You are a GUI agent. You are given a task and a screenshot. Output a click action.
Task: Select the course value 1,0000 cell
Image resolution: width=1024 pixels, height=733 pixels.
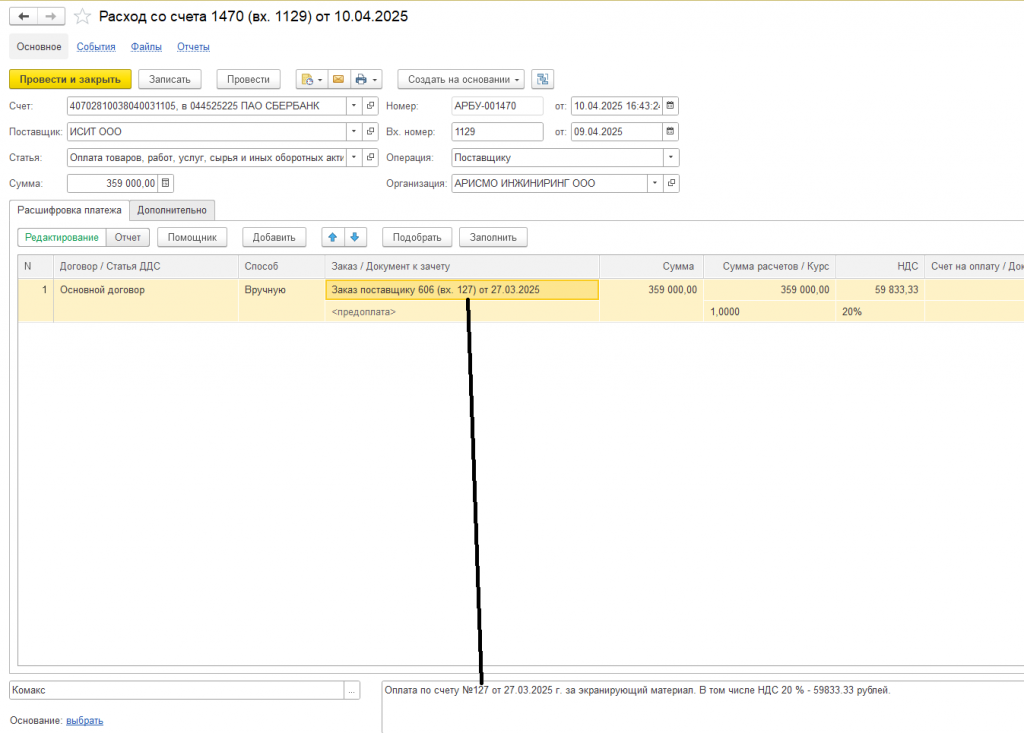click(x=769, y=312)
